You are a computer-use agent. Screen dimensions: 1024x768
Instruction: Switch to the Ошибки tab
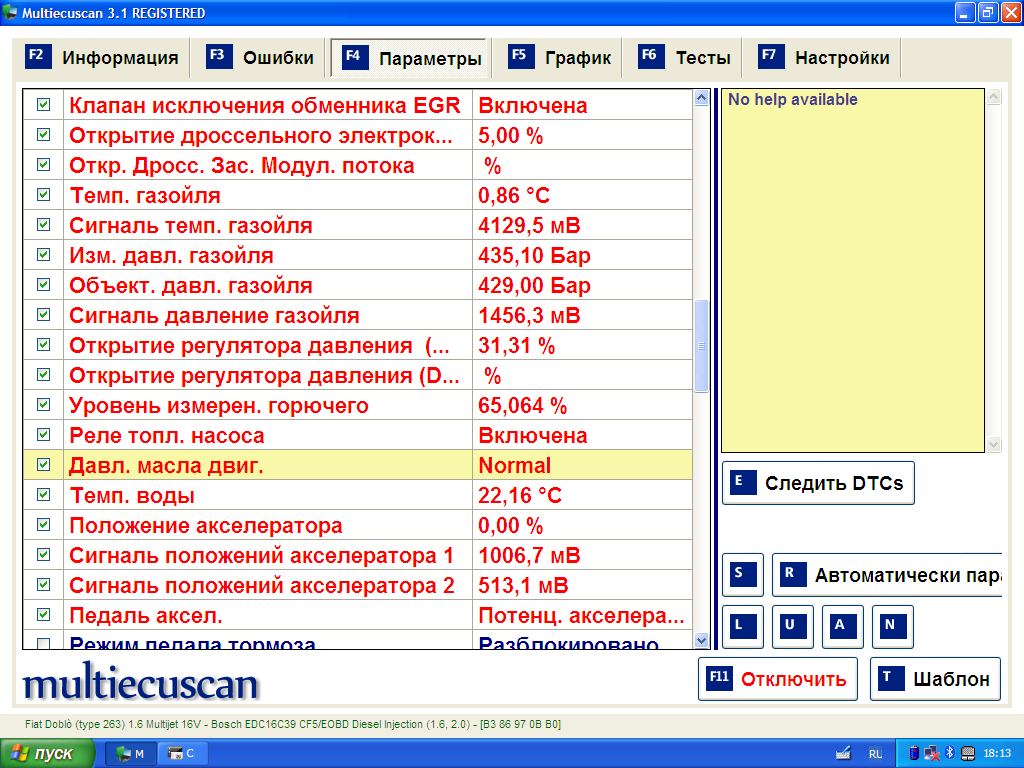coord(260,57)
